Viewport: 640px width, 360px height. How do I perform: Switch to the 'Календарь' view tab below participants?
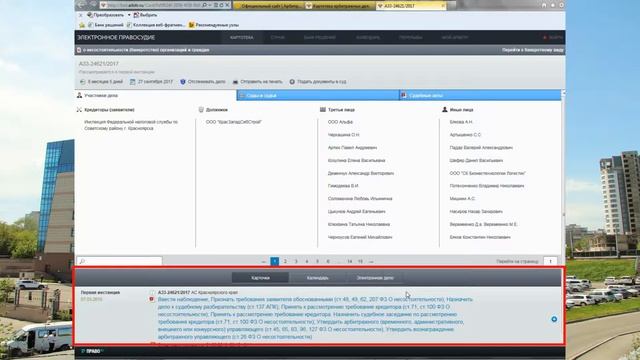coord(318,278)
